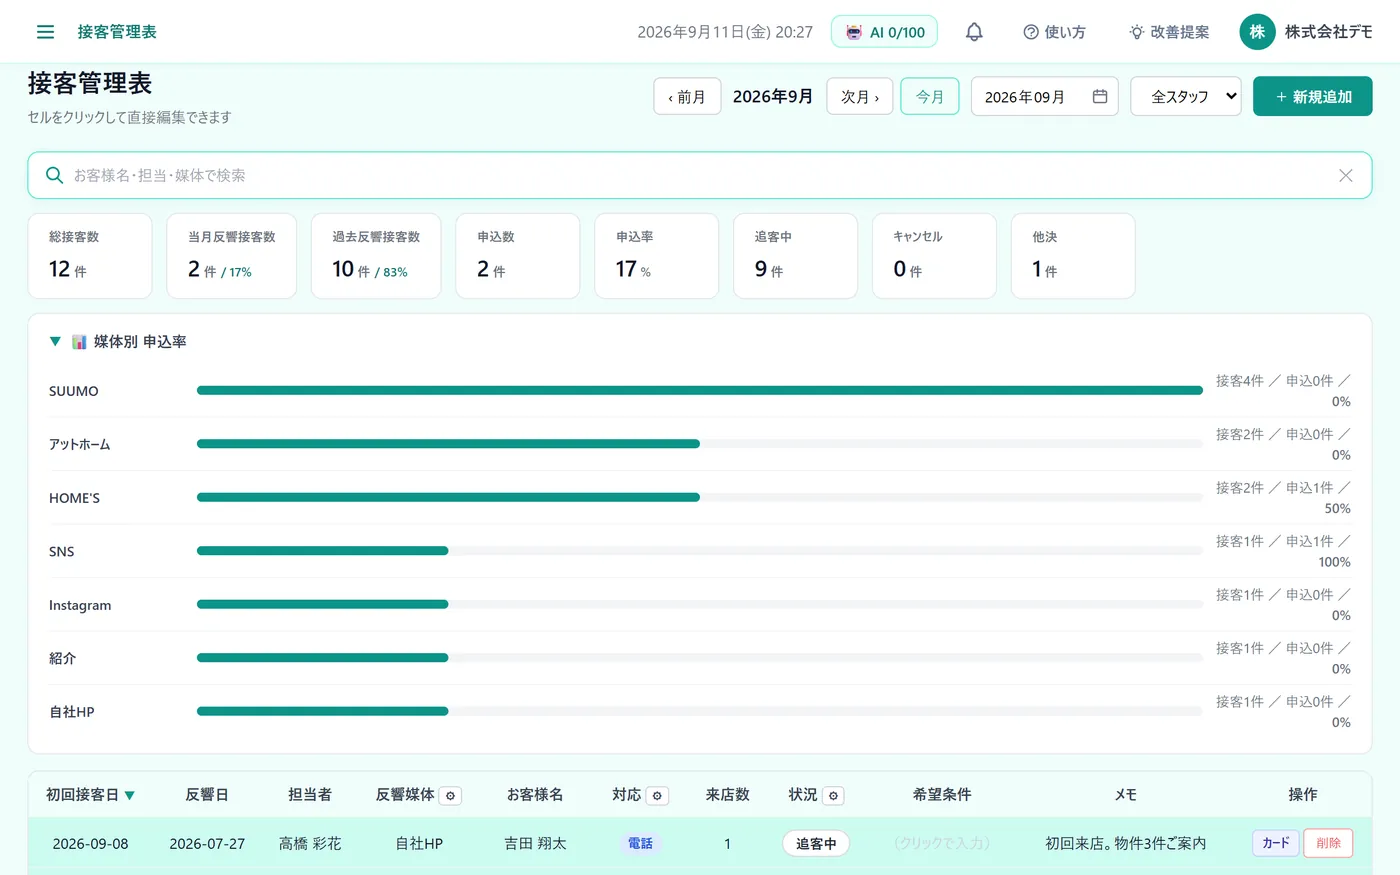Click the 株 company avatar circle
Image resolution: width=1400 pixels, height=875 pixels.
(x=1257, y=32)
